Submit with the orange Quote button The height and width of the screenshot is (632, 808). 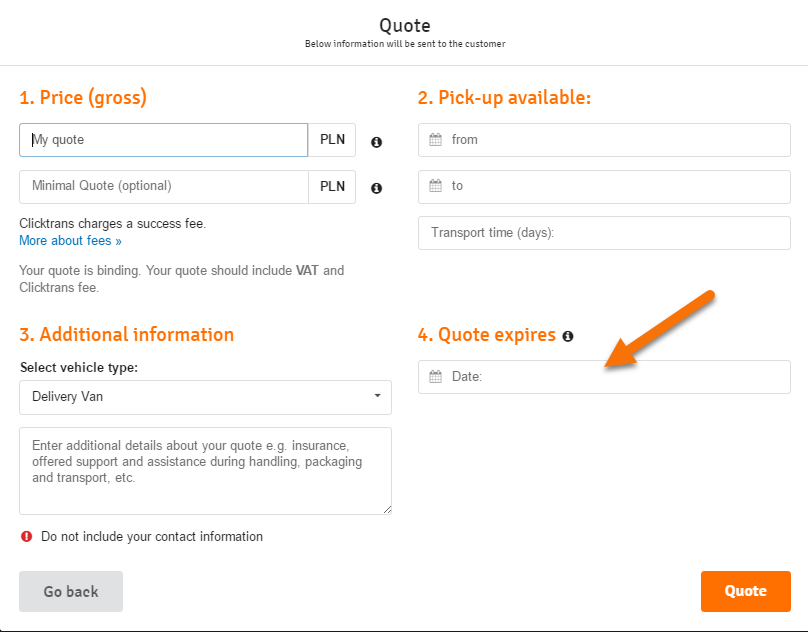[745, 591]
